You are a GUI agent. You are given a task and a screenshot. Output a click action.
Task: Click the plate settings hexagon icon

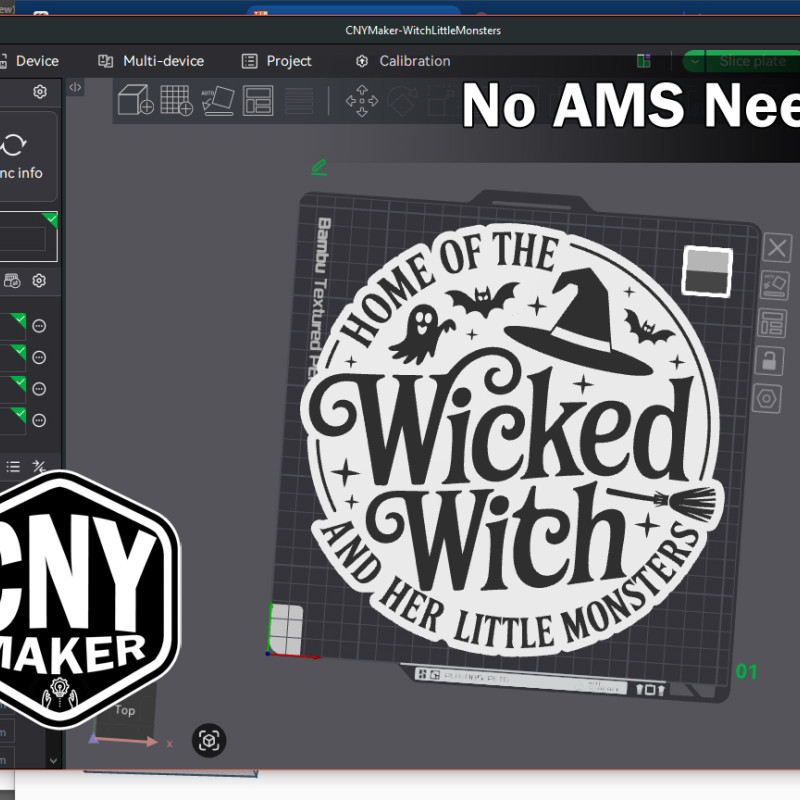point(776,397)
